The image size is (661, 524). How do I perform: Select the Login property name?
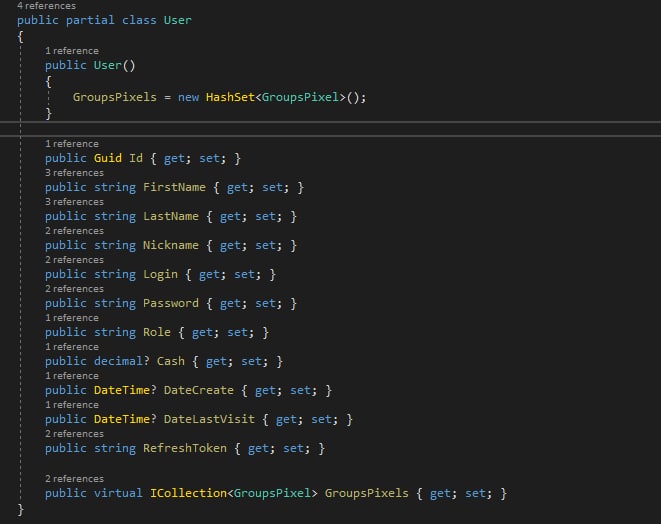coord(160,274)
